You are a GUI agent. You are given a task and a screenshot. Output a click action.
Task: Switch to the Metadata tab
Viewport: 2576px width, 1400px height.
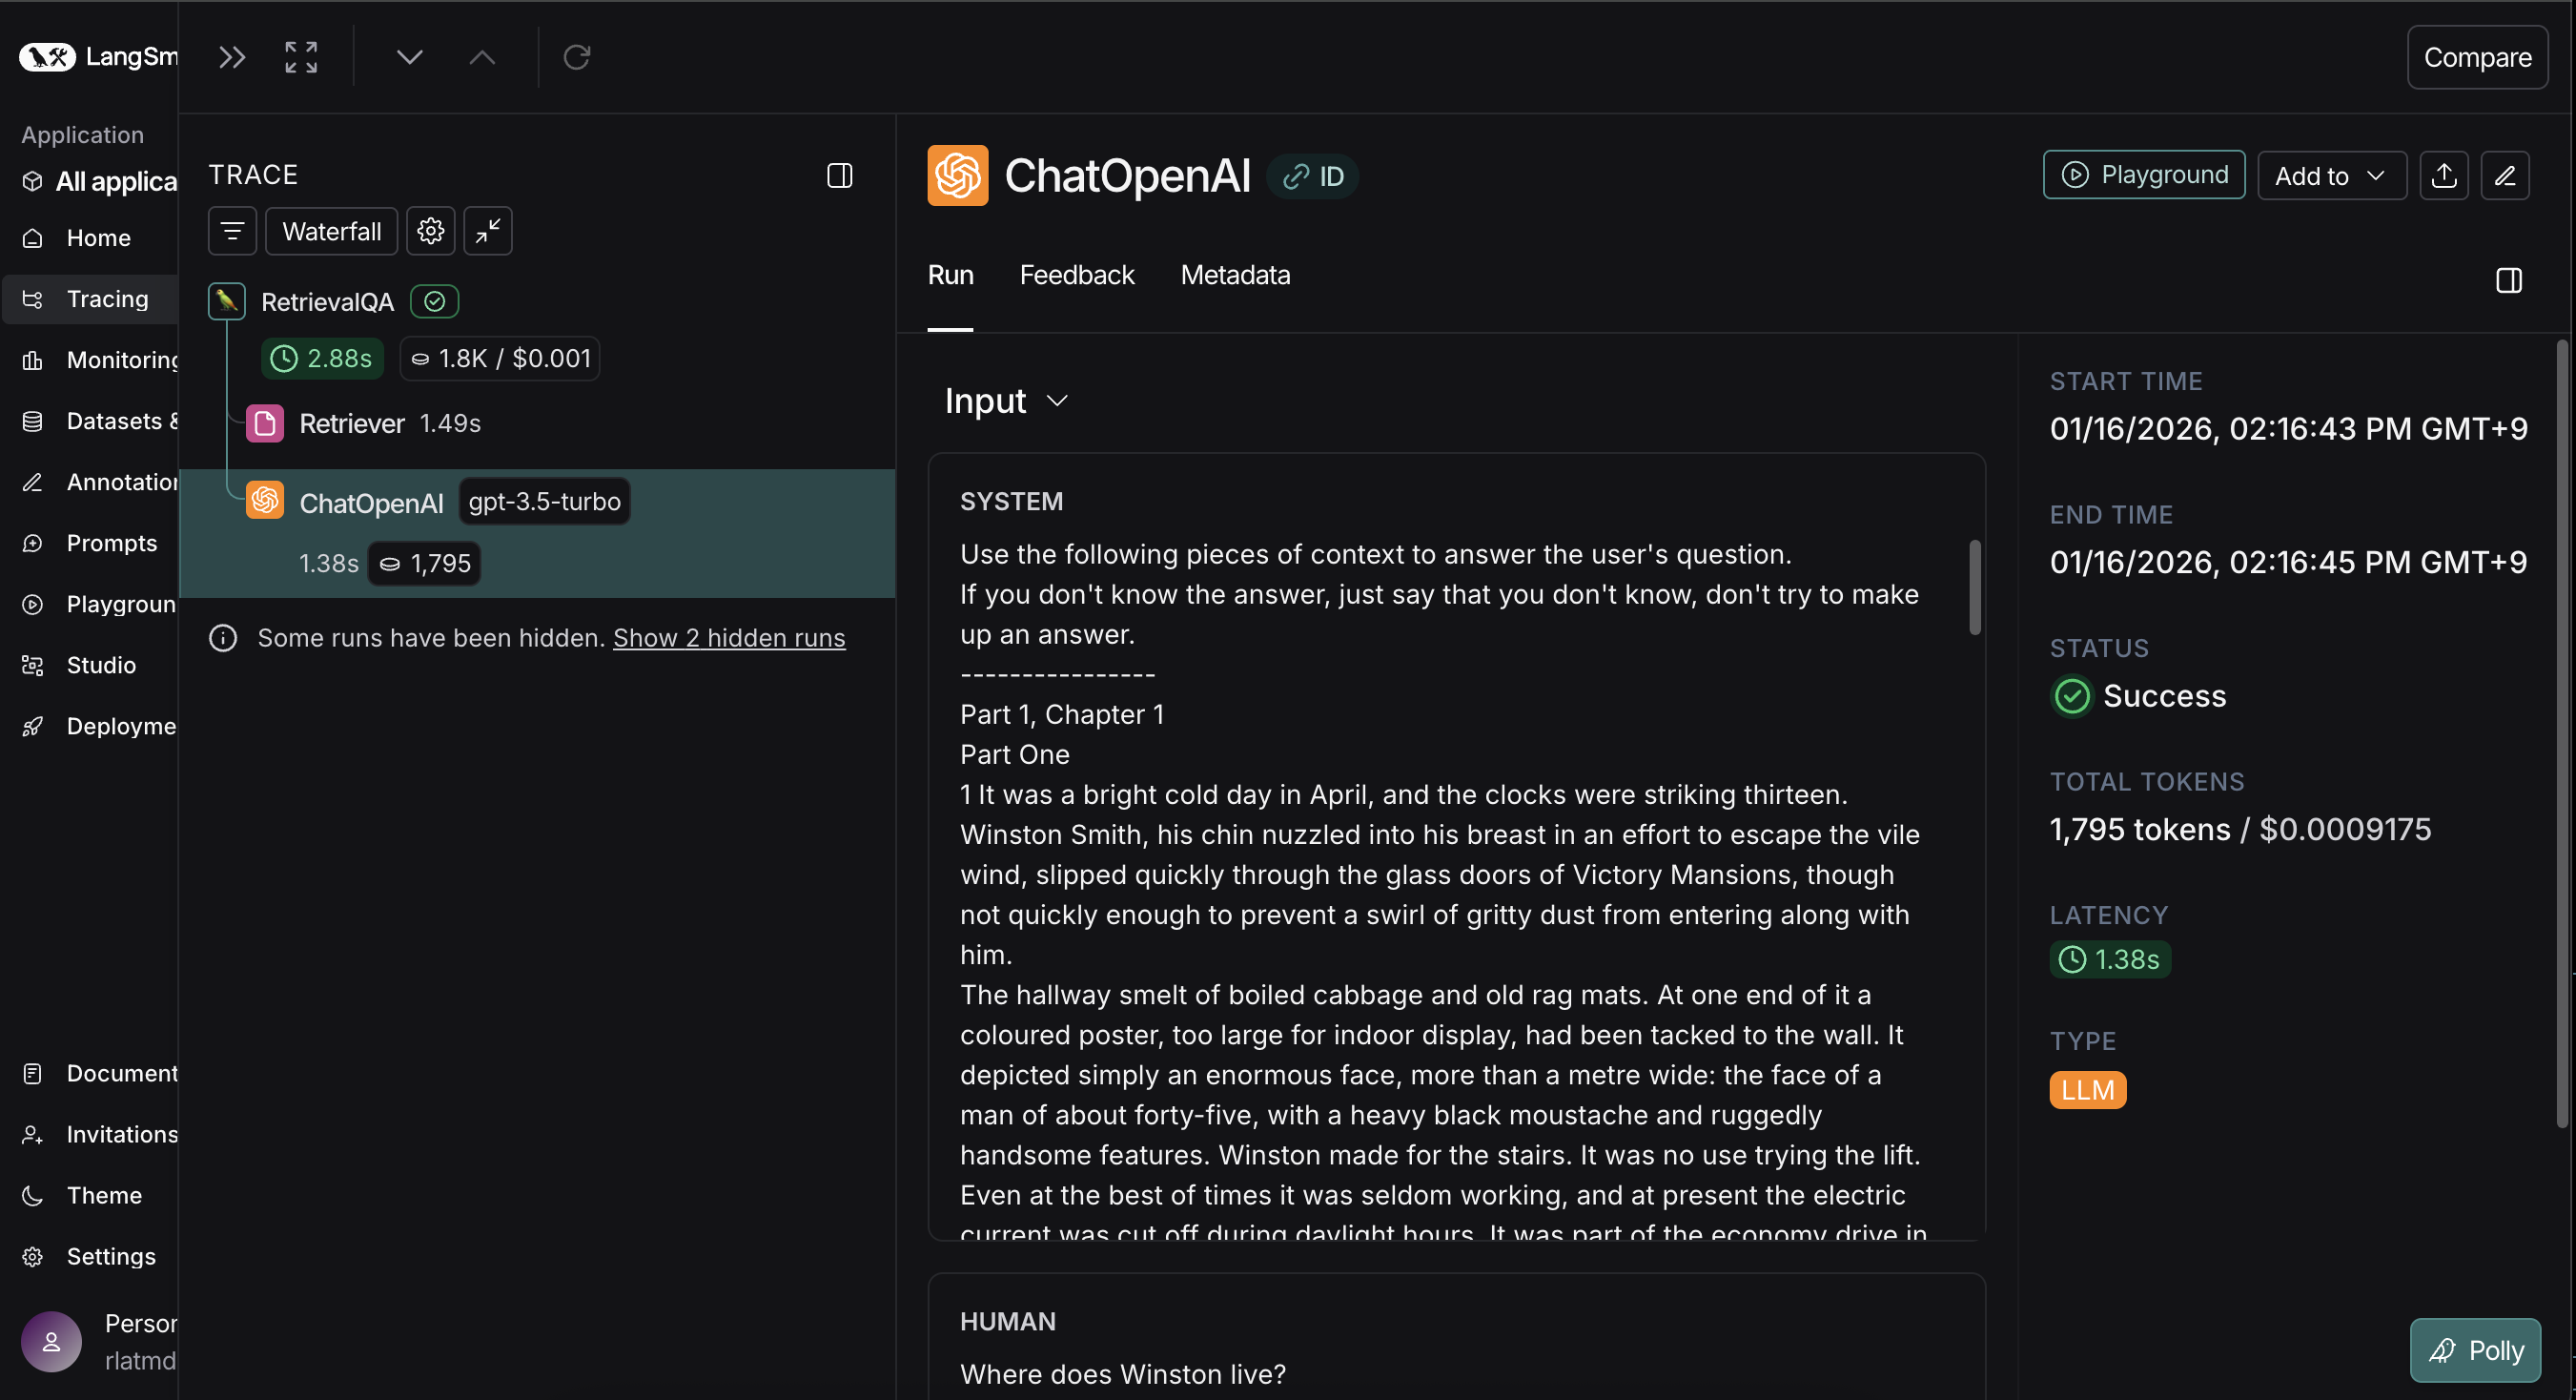tap(1235, 275)
